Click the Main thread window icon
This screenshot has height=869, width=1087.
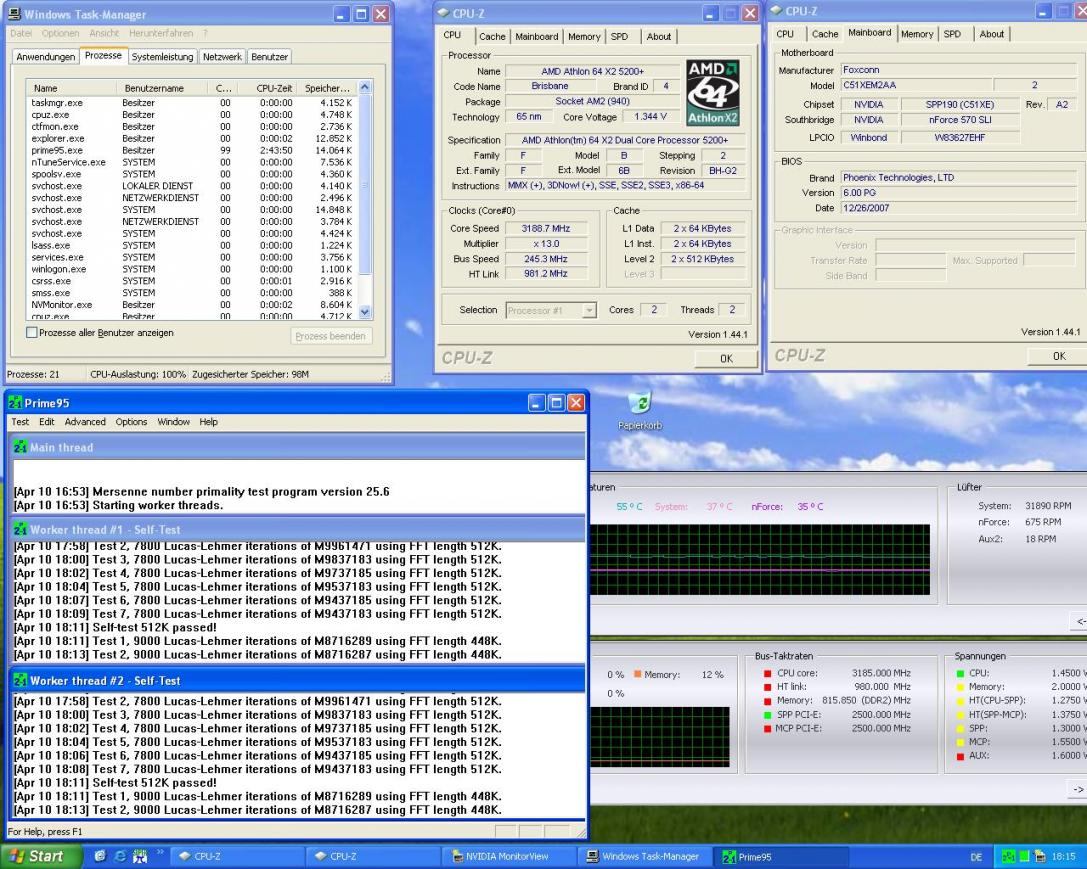[x=20, y=448]
